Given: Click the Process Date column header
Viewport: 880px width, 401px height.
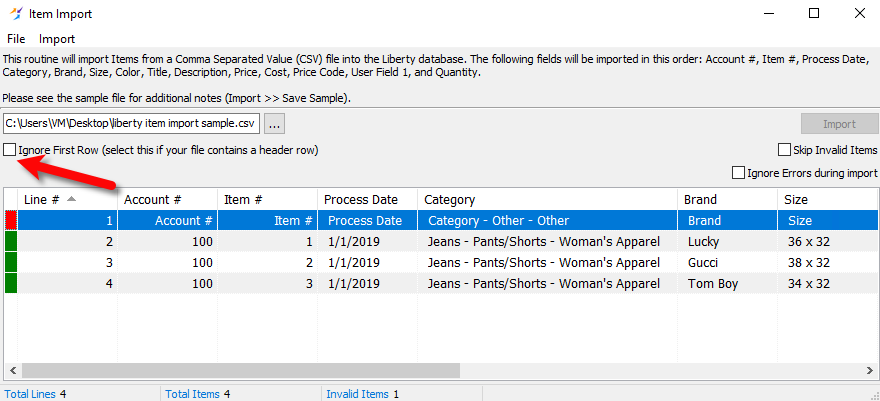Looking at the screenshot, I should pos(368,199).
